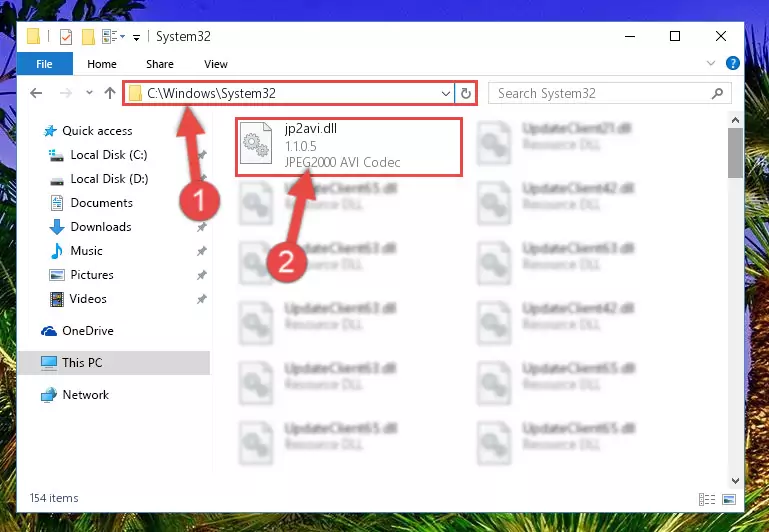Select This PC in navigation pane
The image size is (769, 532).
pos(114,363)
